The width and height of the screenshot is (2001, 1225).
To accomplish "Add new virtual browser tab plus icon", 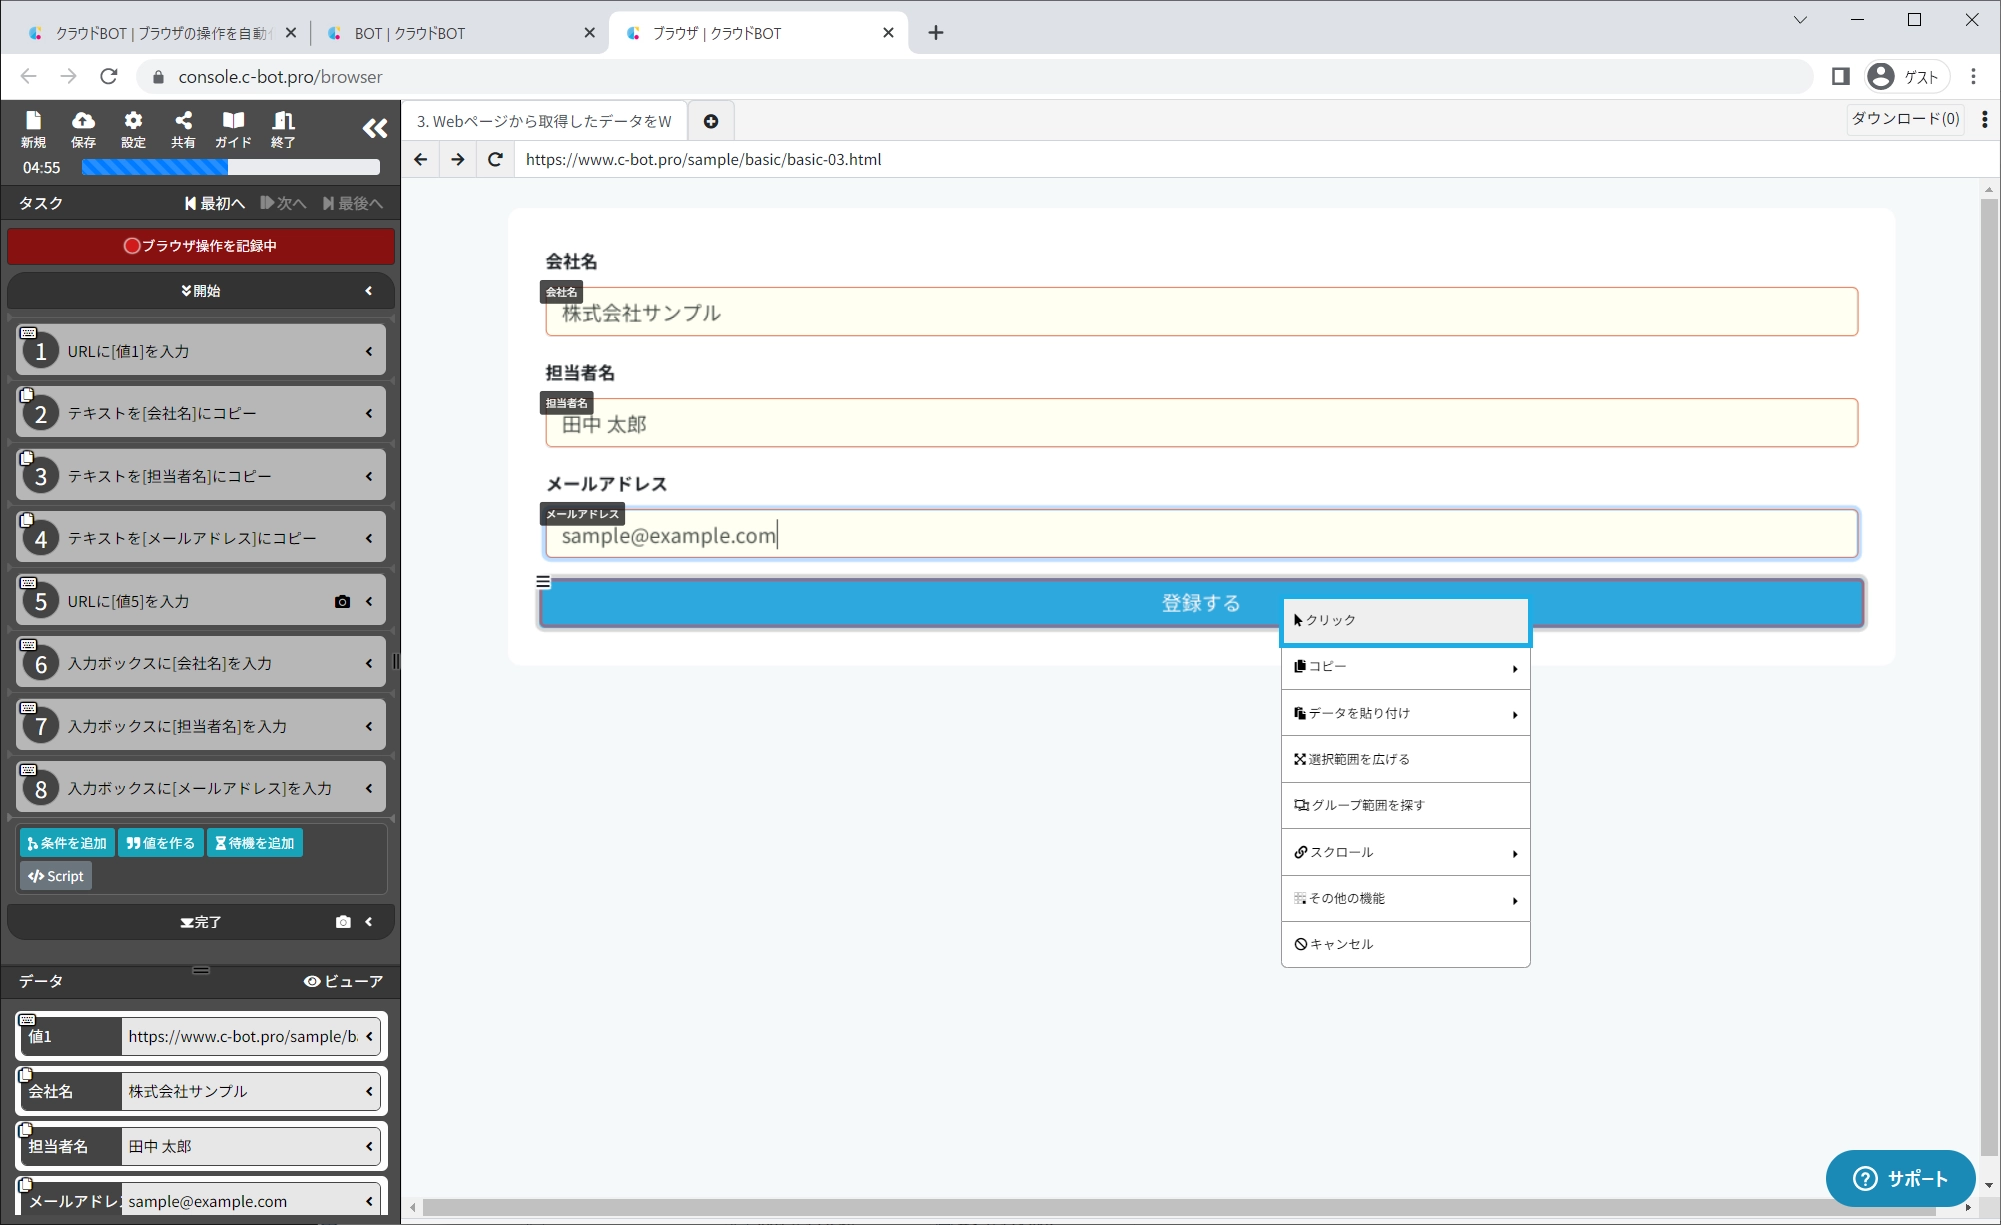I will click(x=711, y=121).
